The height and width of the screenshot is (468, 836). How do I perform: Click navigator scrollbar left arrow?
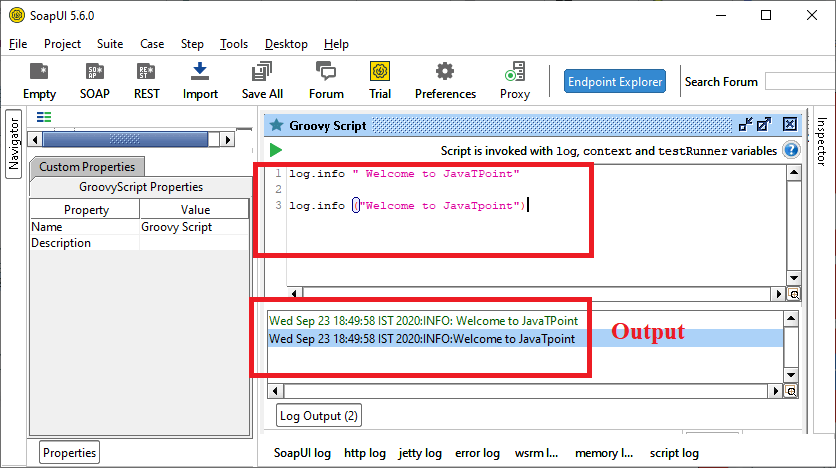35,140
